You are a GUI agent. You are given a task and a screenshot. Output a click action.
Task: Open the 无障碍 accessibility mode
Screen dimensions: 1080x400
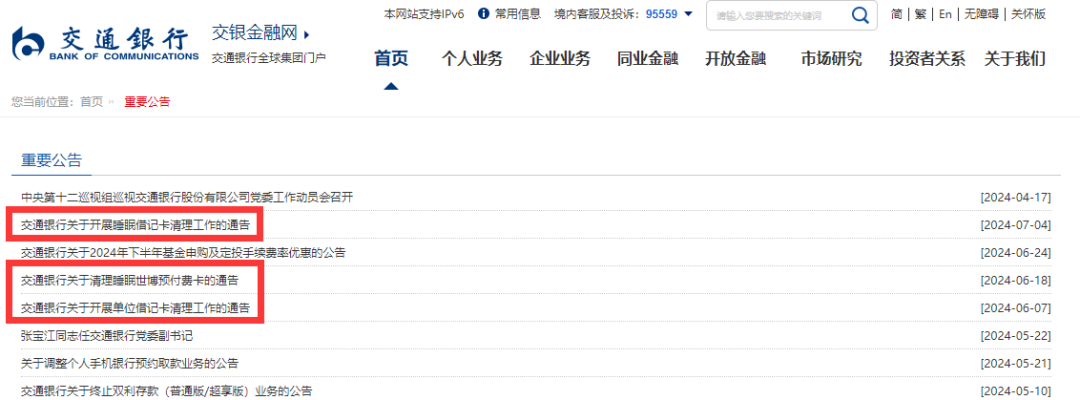click(x=982, y=14)
